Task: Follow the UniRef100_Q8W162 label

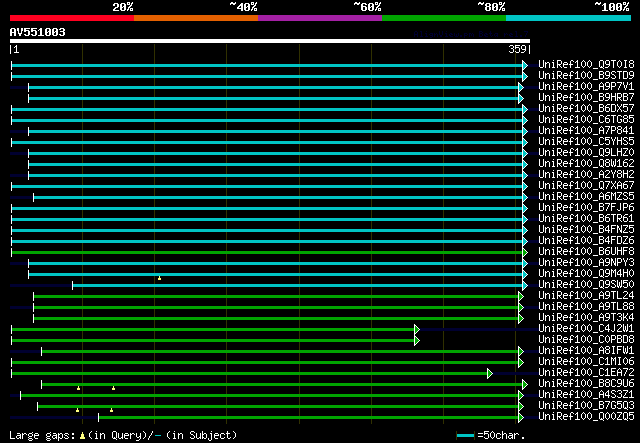Action: point(586,164)
